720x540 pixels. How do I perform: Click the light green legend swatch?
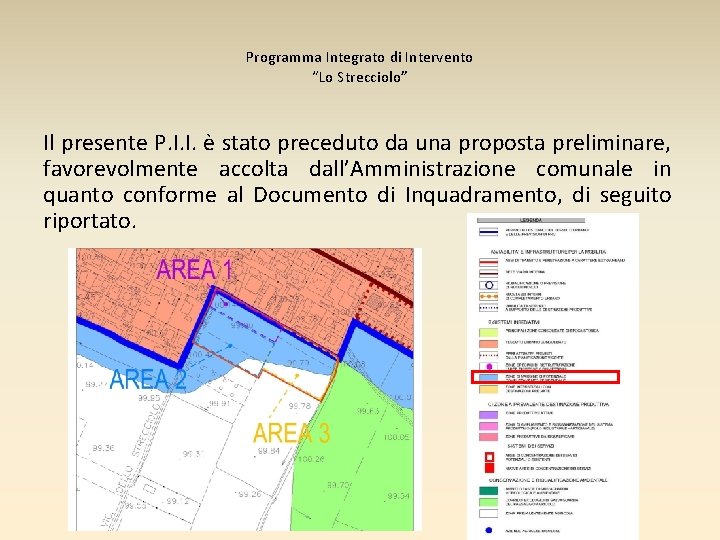click(x=489, y=502)
